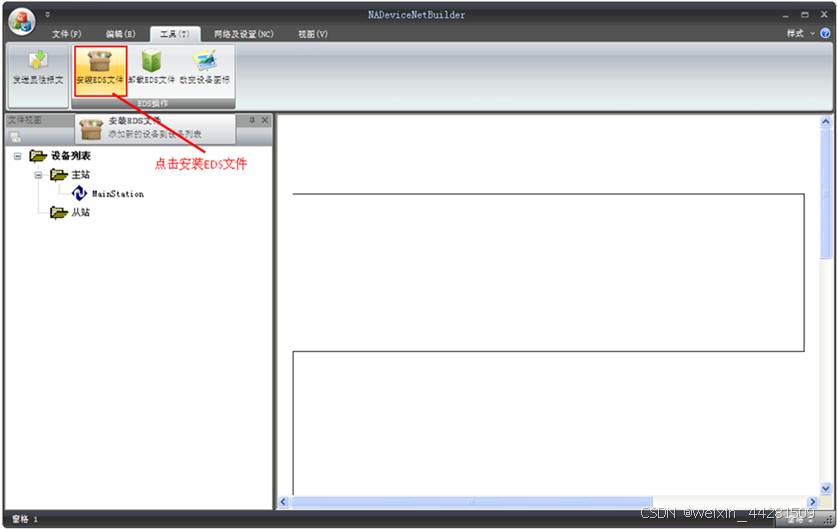837x529 pixels.
Task: Open the help question mark icon
Action: pos(825,33)
